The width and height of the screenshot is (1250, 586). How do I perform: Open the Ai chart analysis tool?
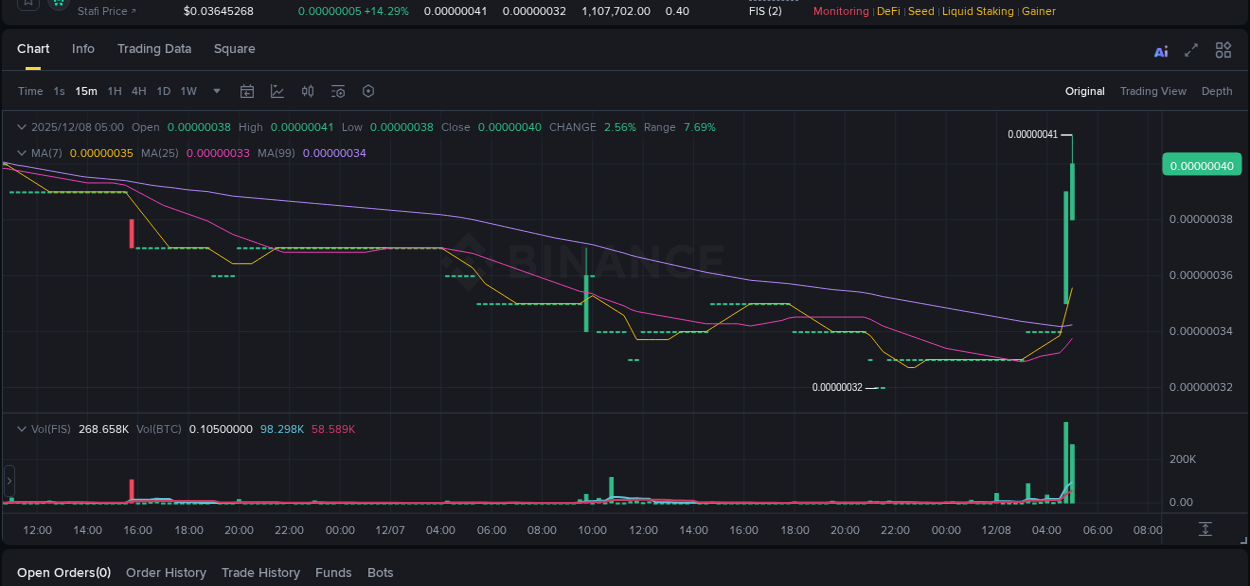point(1161,50)
